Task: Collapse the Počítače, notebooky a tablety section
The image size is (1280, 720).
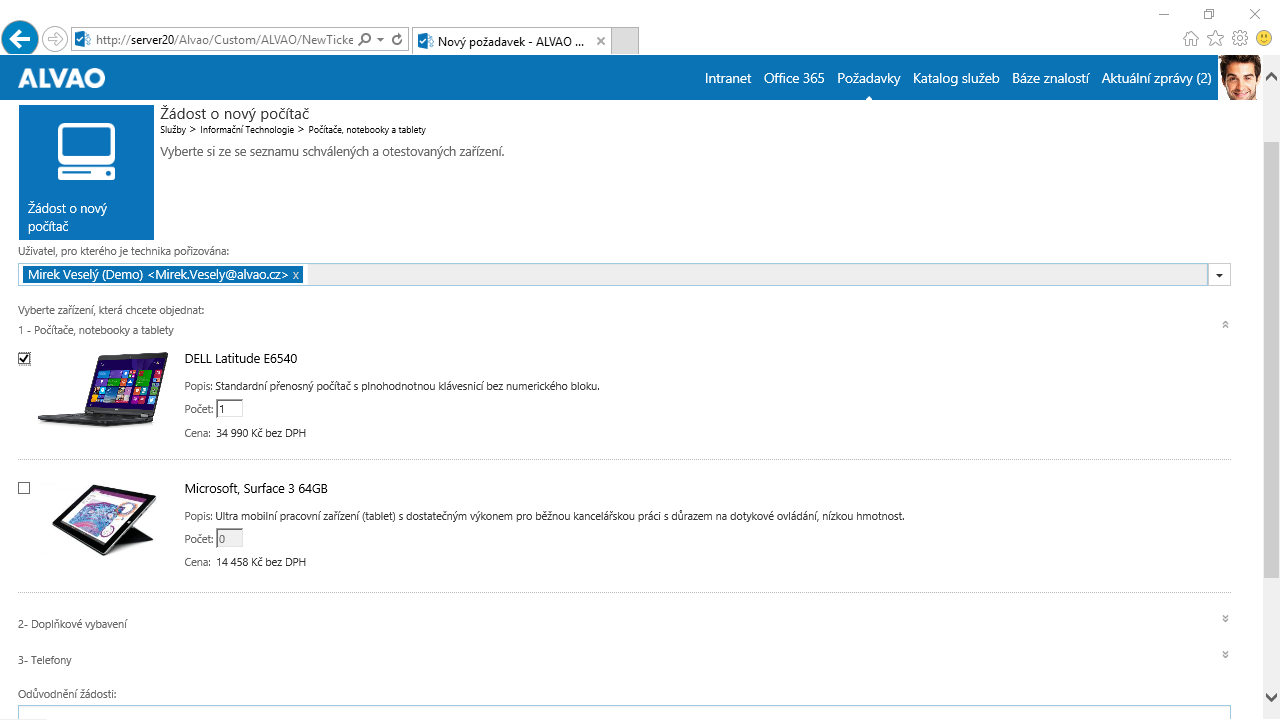Action: coord(1225,325)
